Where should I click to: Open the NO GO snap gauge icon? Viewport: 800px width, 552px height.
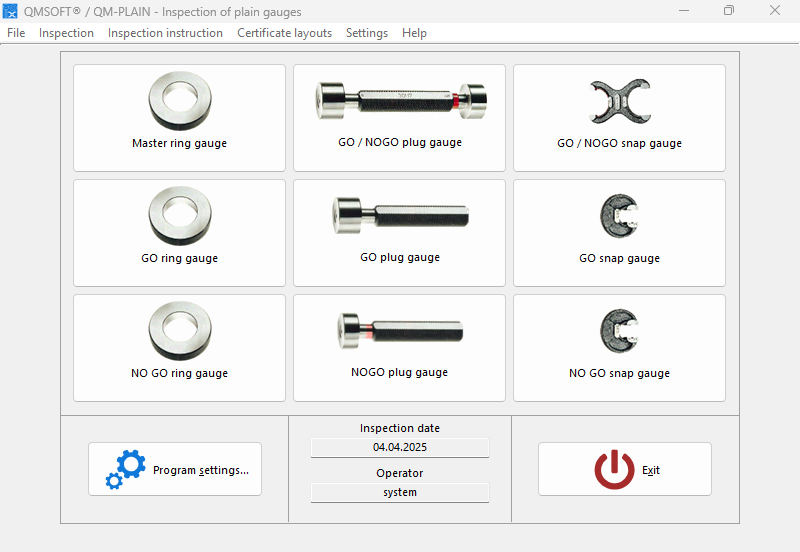click(x=619, y=331)
